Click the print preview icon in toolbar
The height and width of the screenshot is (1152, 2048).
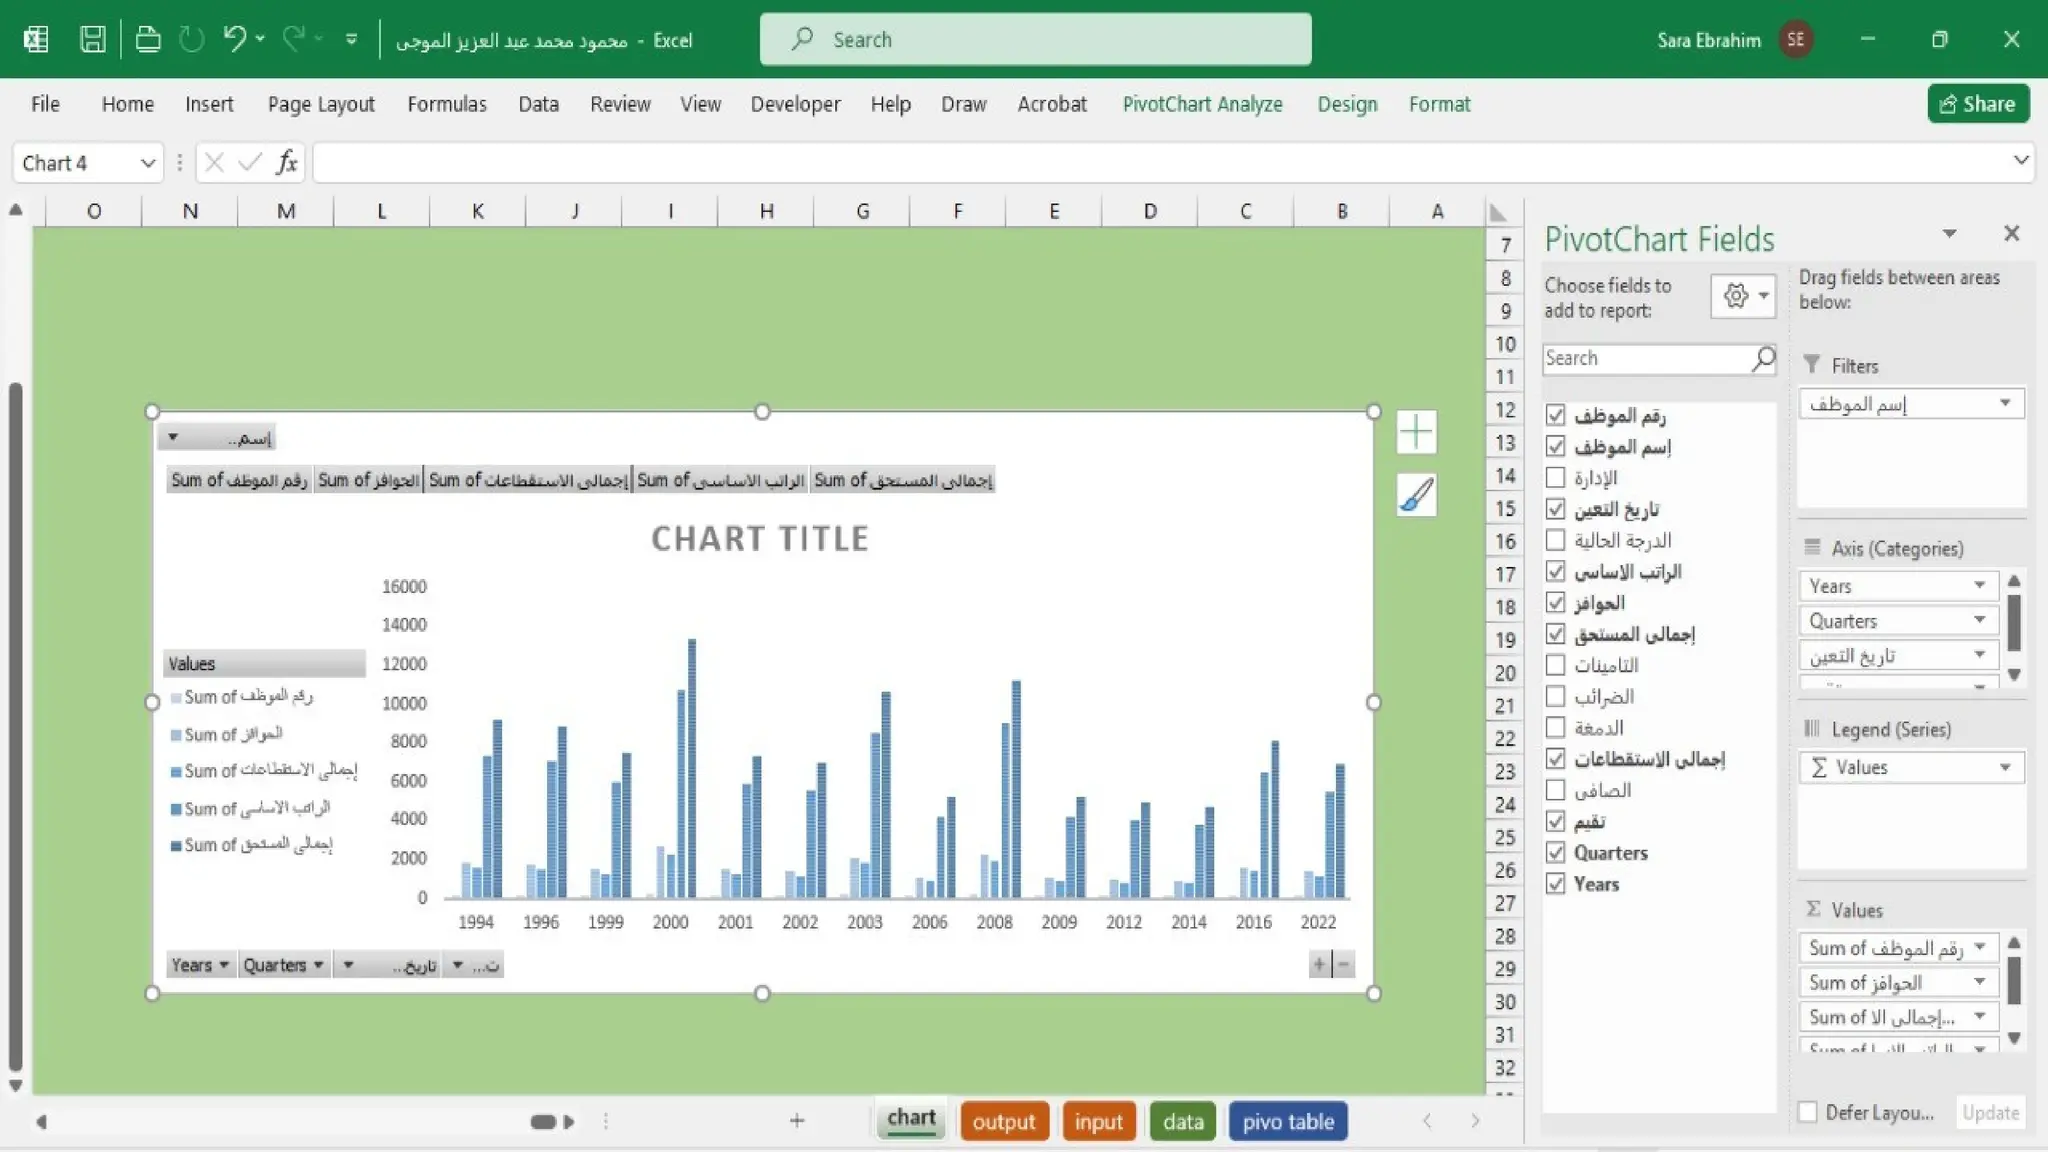148,40
